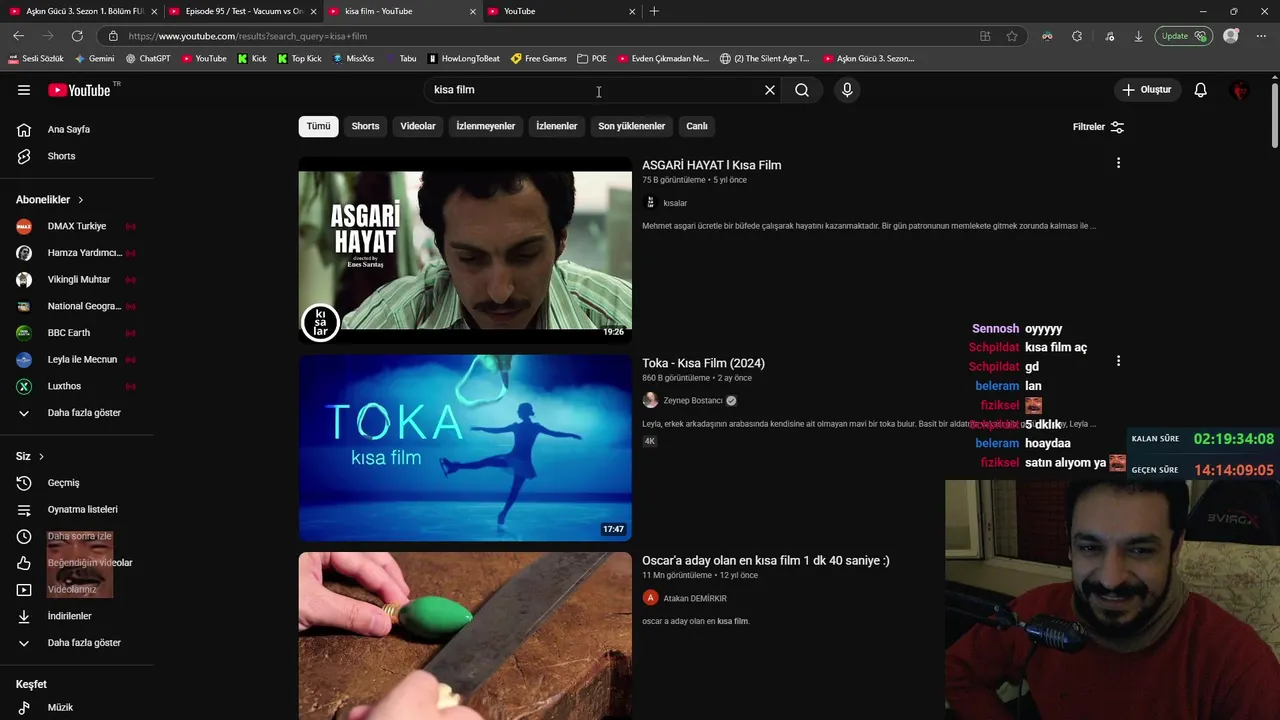Open more options for the Toka video
The image size is (1280, 720).
(1118, 361)
